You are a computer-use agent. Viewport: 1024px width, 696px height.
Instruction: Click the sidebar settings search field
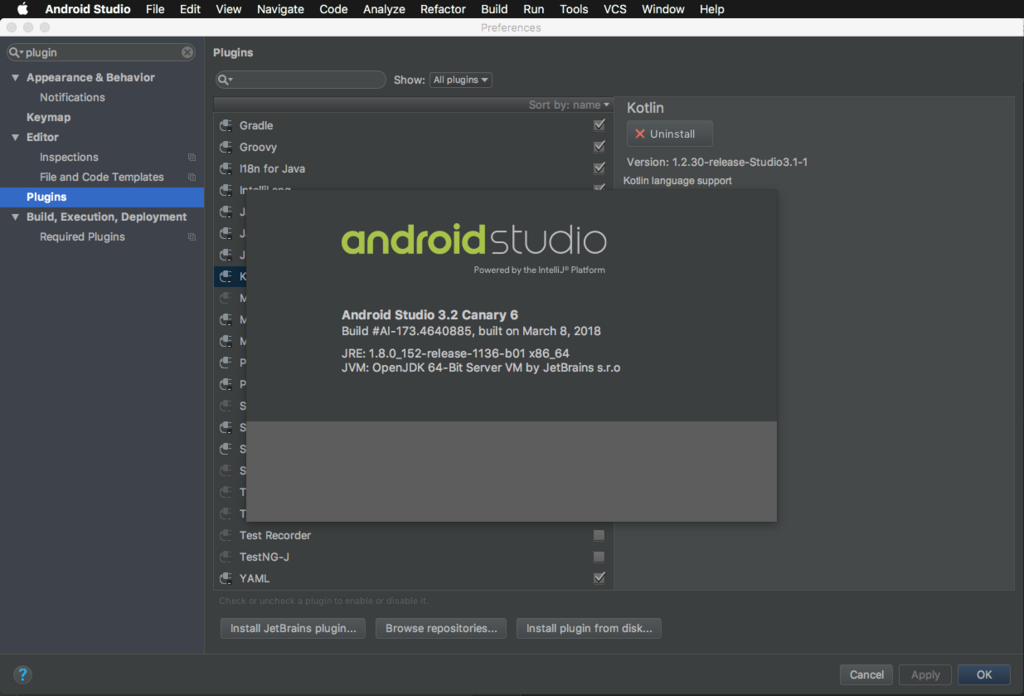(101, 52)
